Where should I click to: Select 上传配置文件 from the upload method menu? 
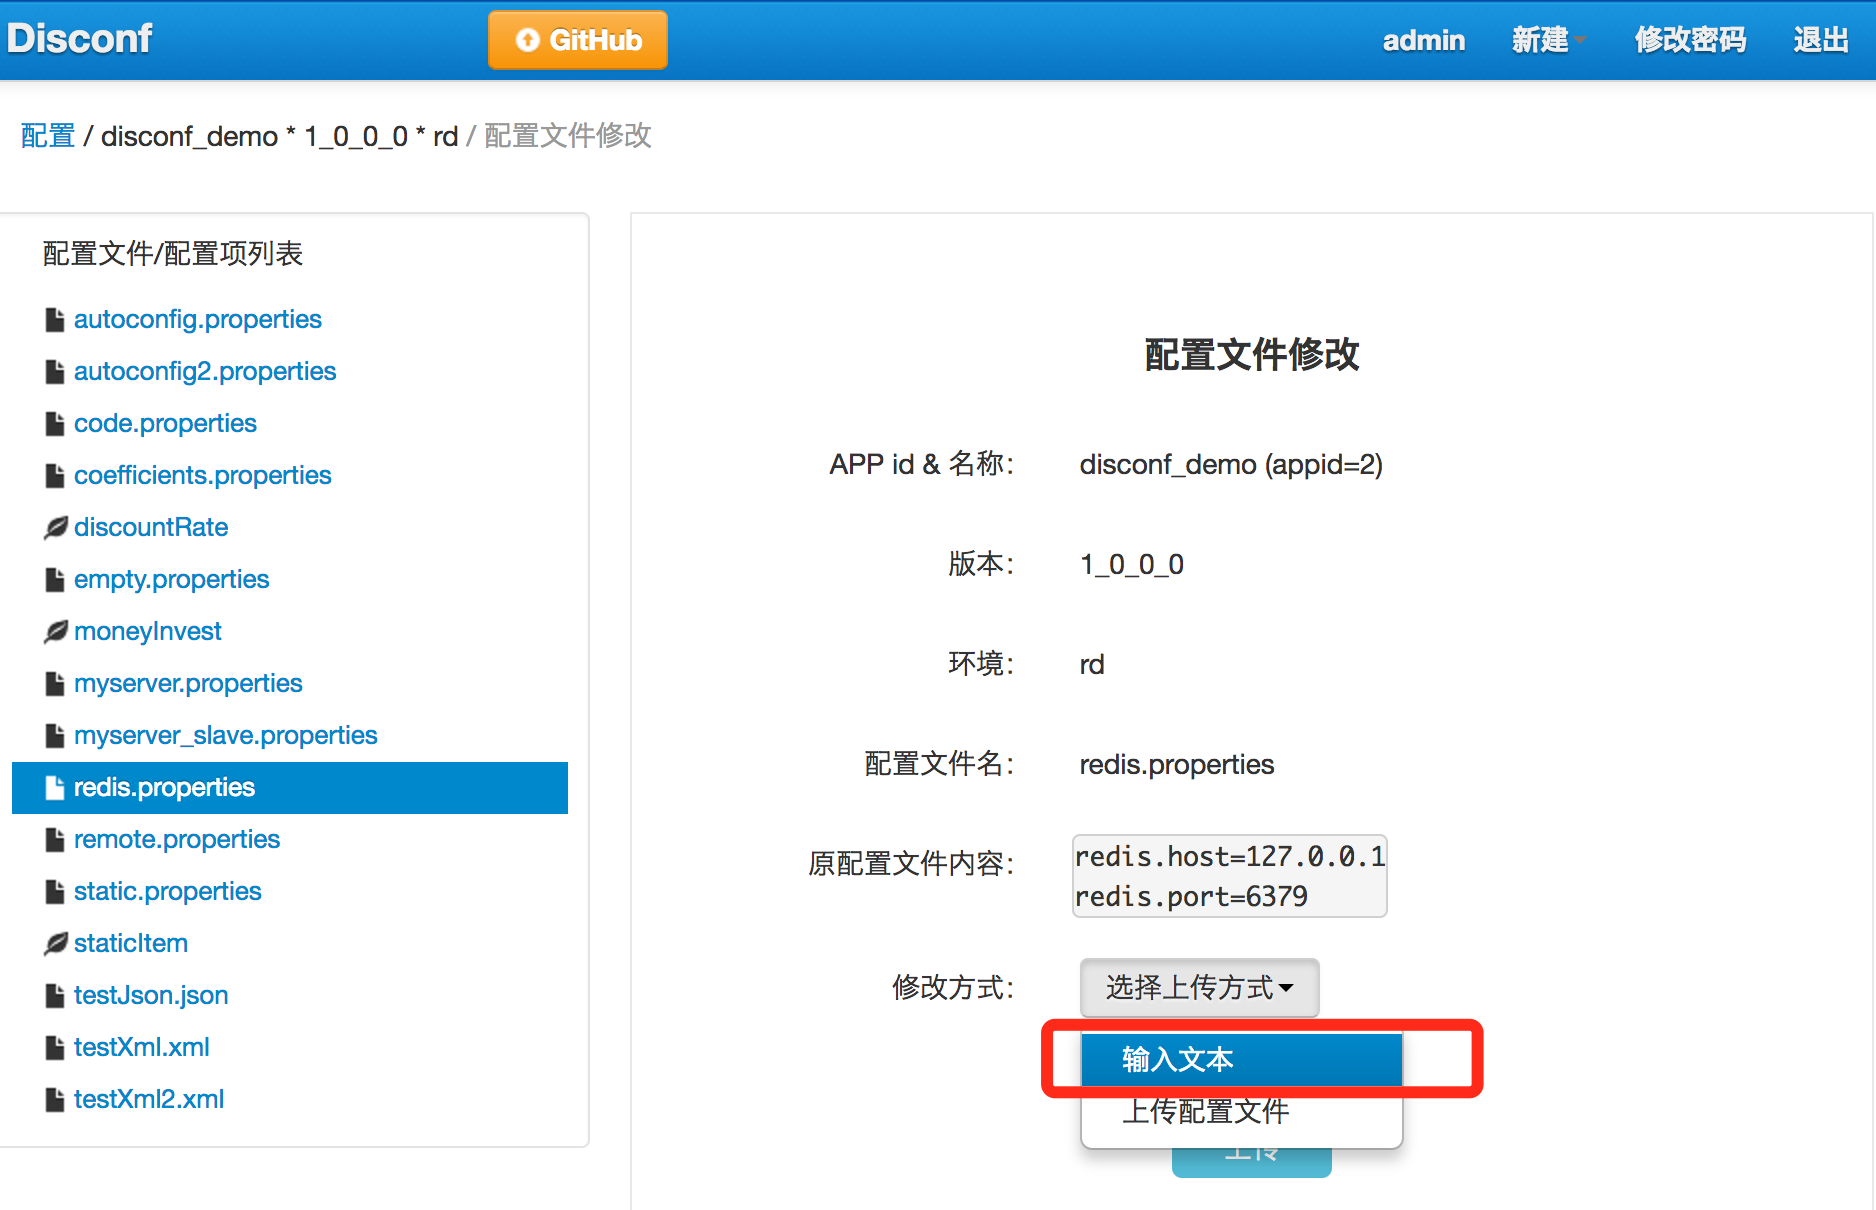click(1242, 1111)
